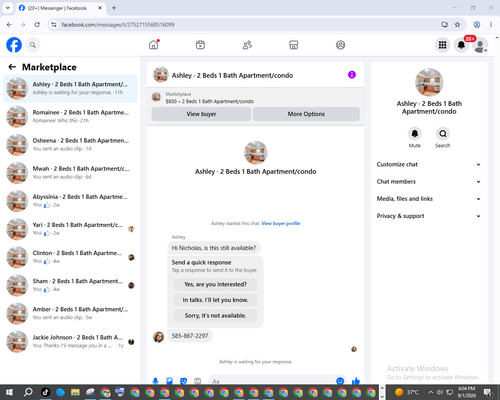Screen dimensions: 500x400
Task: Record a voice clip with the microphone icon
Action: [155, 381]
